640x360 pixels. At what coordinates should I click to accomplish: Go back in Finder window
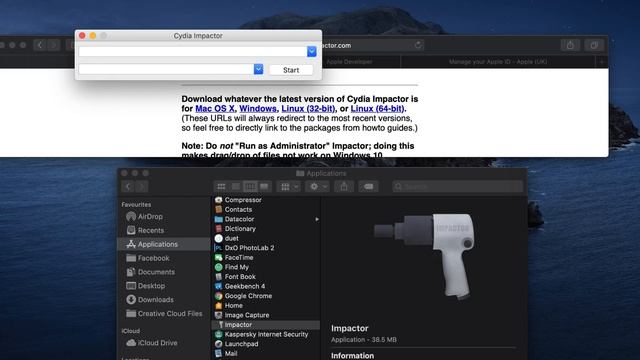[x=128, y=187]
